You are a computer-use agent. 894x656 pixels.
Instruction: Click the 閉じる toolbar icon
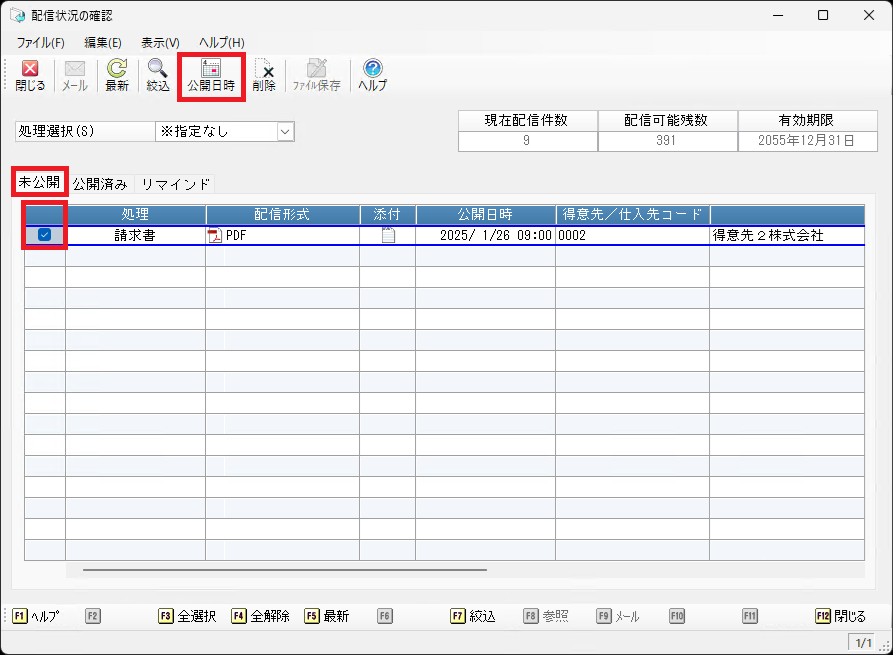[30, 75]
